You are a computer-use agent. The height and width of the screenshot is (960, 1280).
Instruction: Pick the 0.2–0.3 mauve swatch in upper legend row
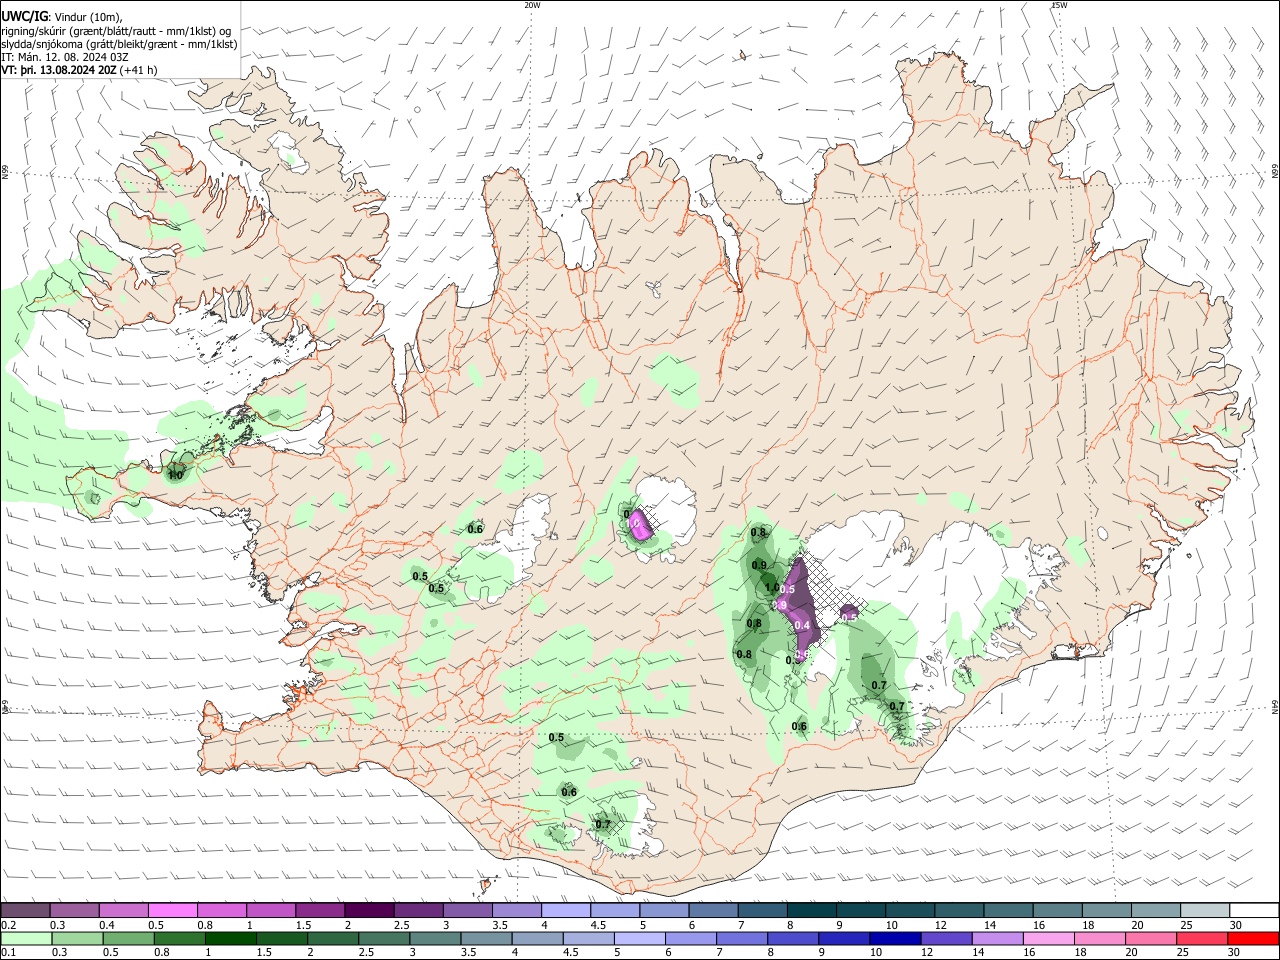(x=25, y=911)
